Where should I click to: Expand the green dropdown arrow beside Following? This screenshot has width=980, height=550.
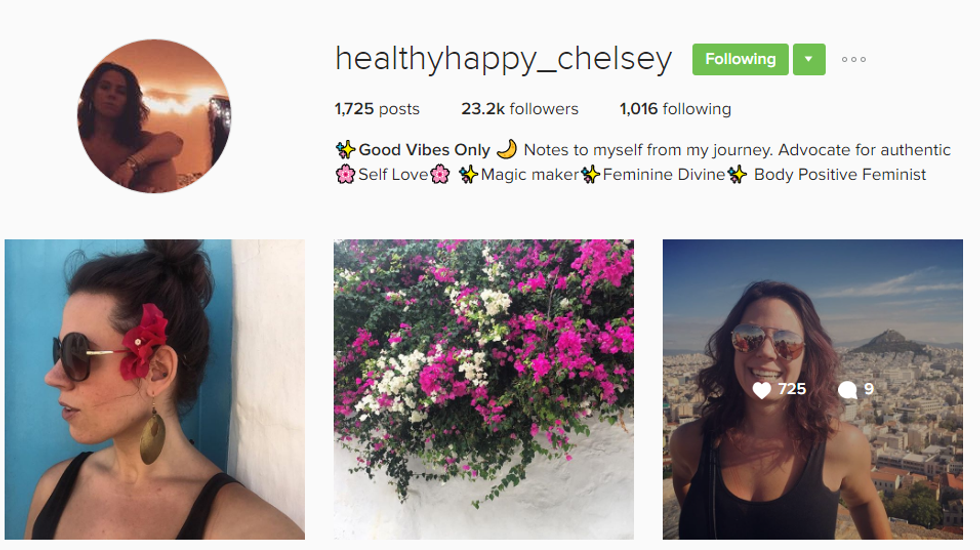point(809,59)
